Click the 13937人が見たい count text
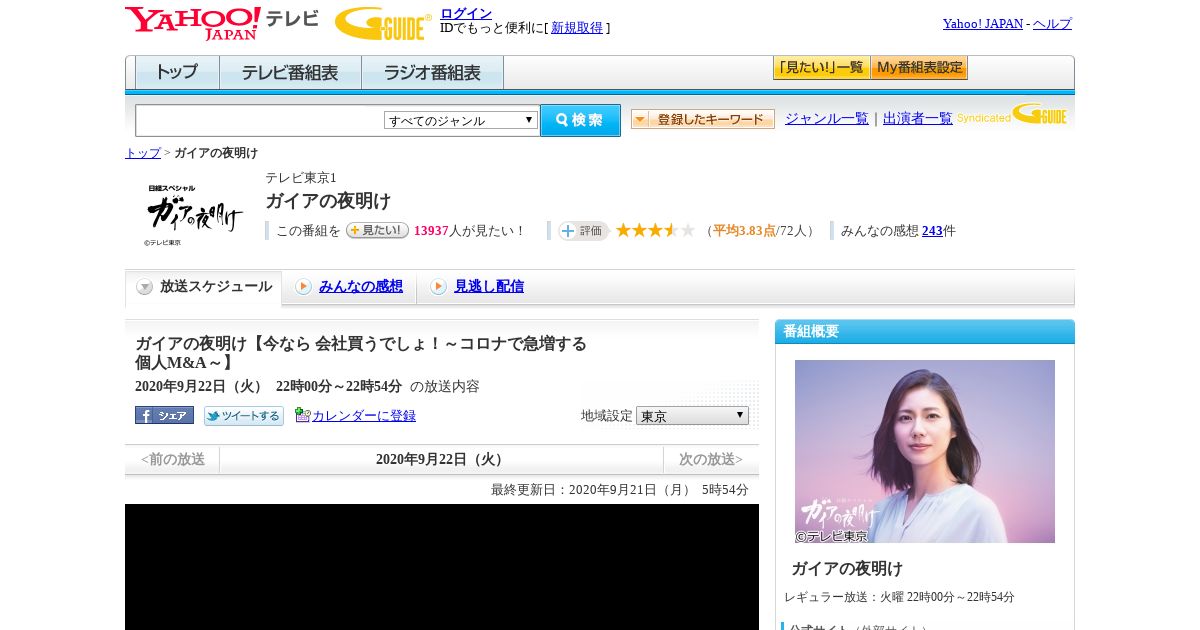The height and width of the screenshot is (630, 1200). pyautogui.click(x=469, y=231)
